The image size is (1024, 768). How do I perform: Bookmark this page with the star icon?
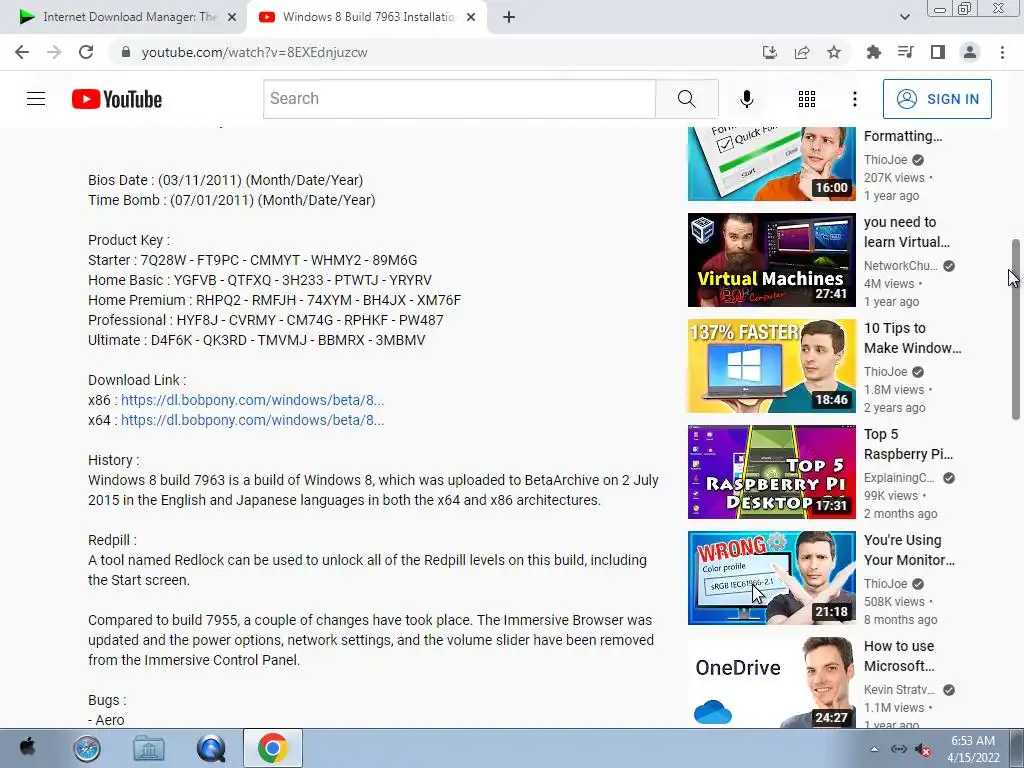(834, 52)
